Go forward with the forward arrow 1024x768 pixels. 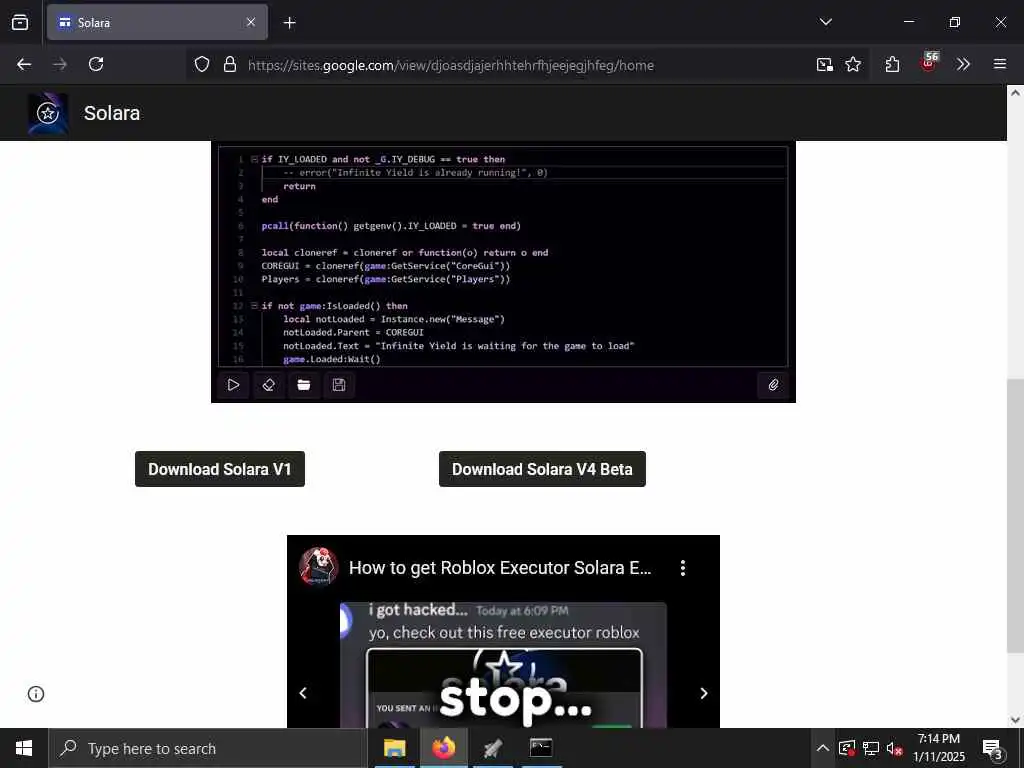coord(60,64)
